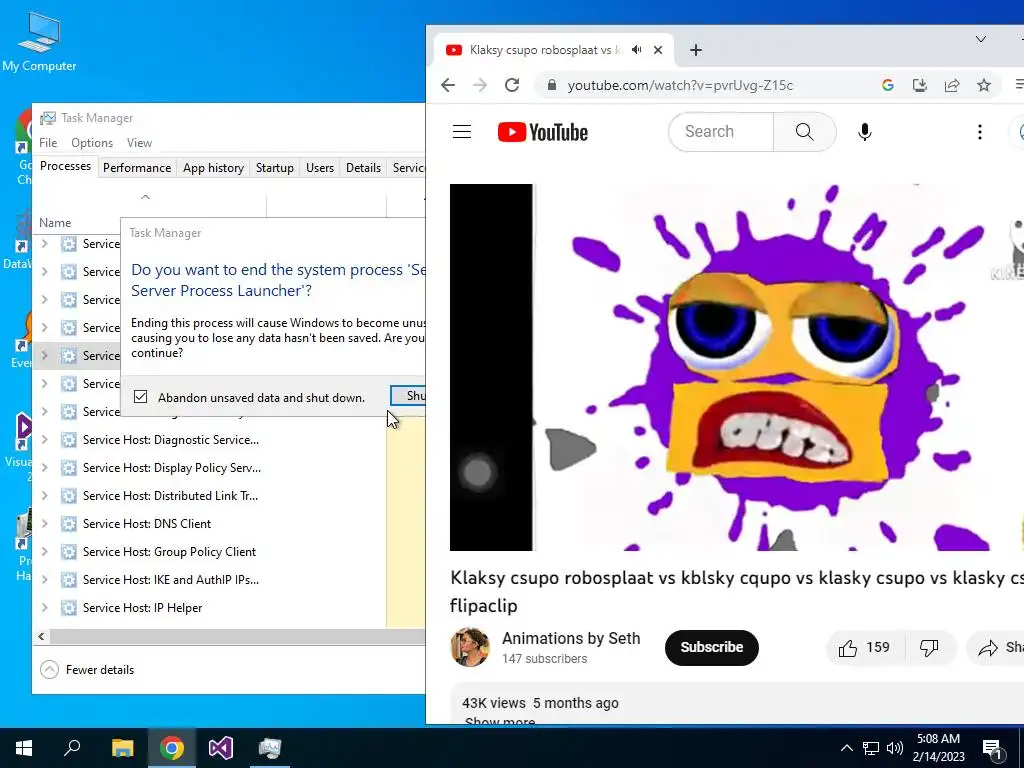Expand Service Host: IP Helper row
The height and width of the screenshot is (768, 1024).
click(44, 607)
